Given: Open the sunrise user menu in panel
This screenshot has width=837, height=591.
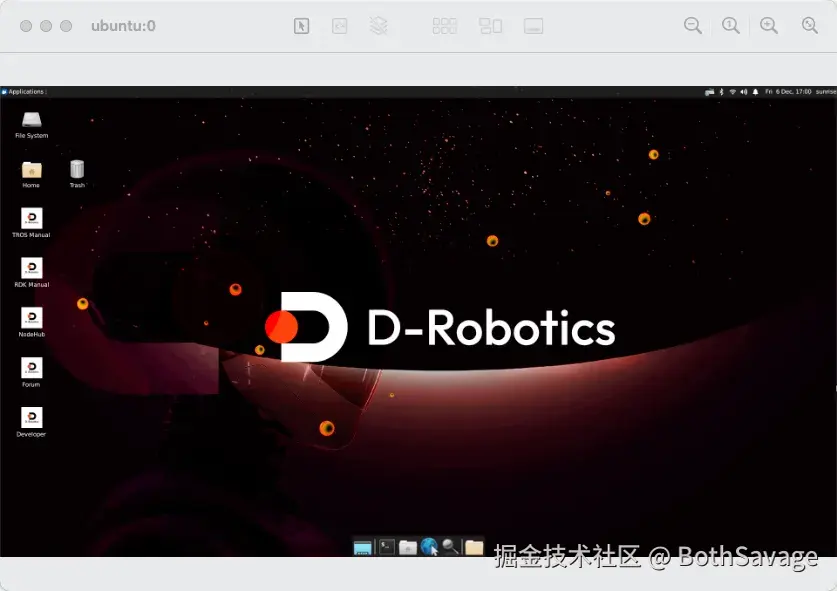Looking at the screenshot, I should click(826, 92).
